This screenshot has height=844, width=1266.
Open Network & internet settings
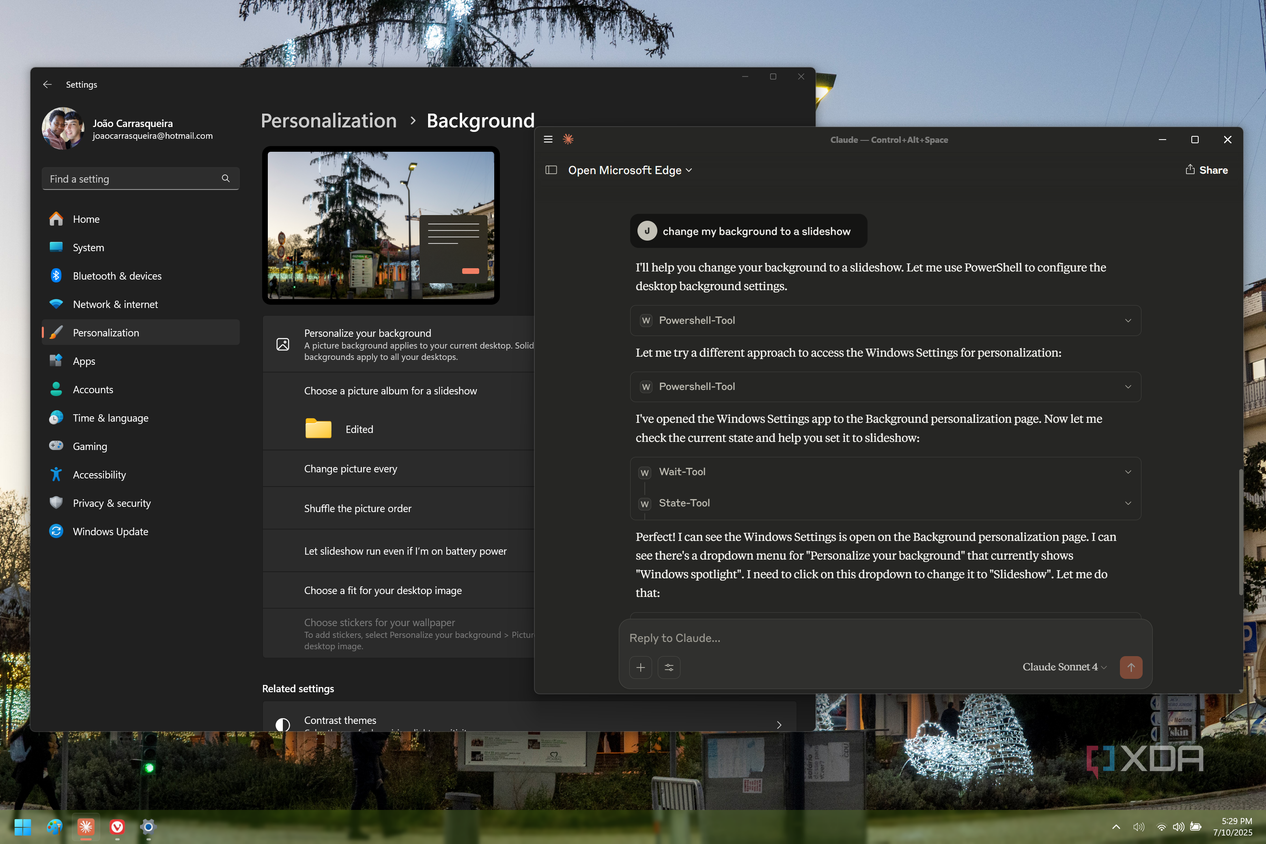(140, 304)
